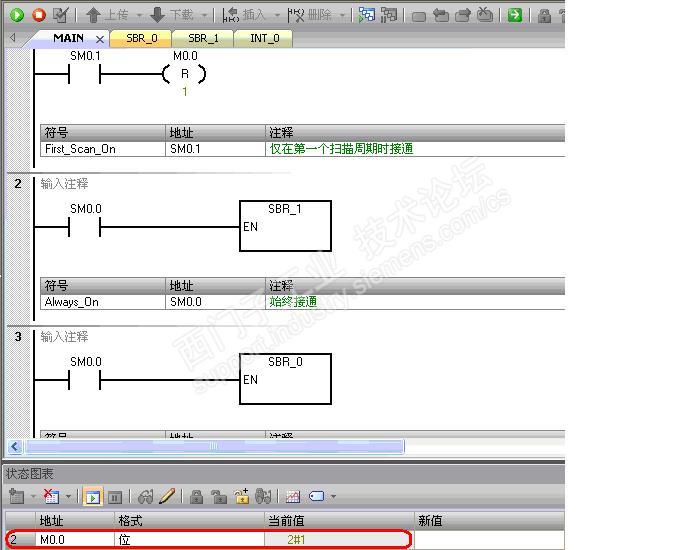Image resolution: width=683 pixels, height=550 pixels.
Task: Click the delete chart icon
Action: 51,496
